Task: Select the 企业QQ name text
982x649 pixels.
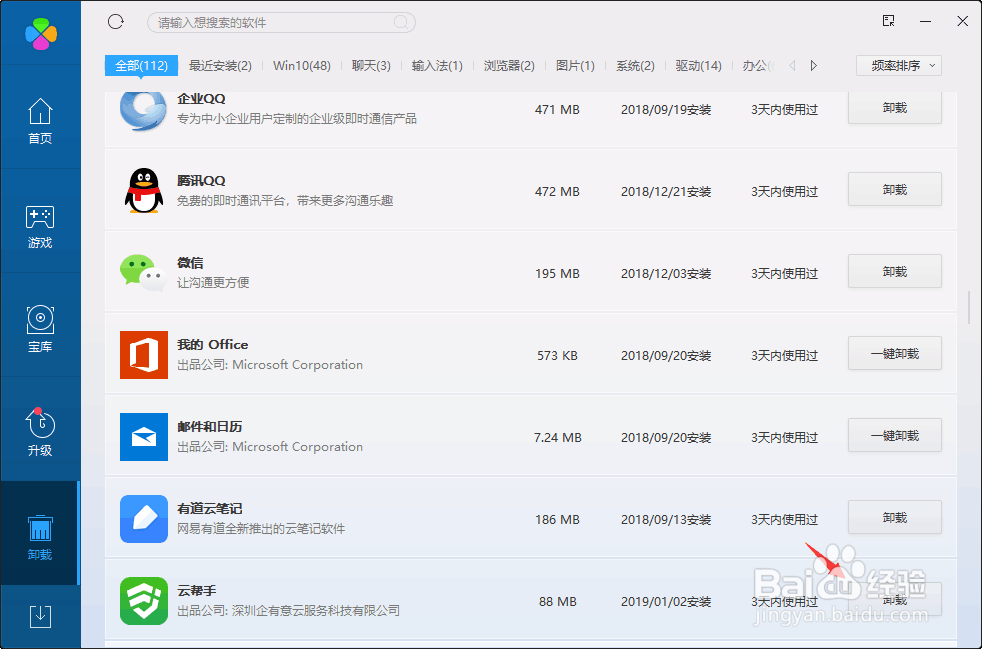Action: 201,98
